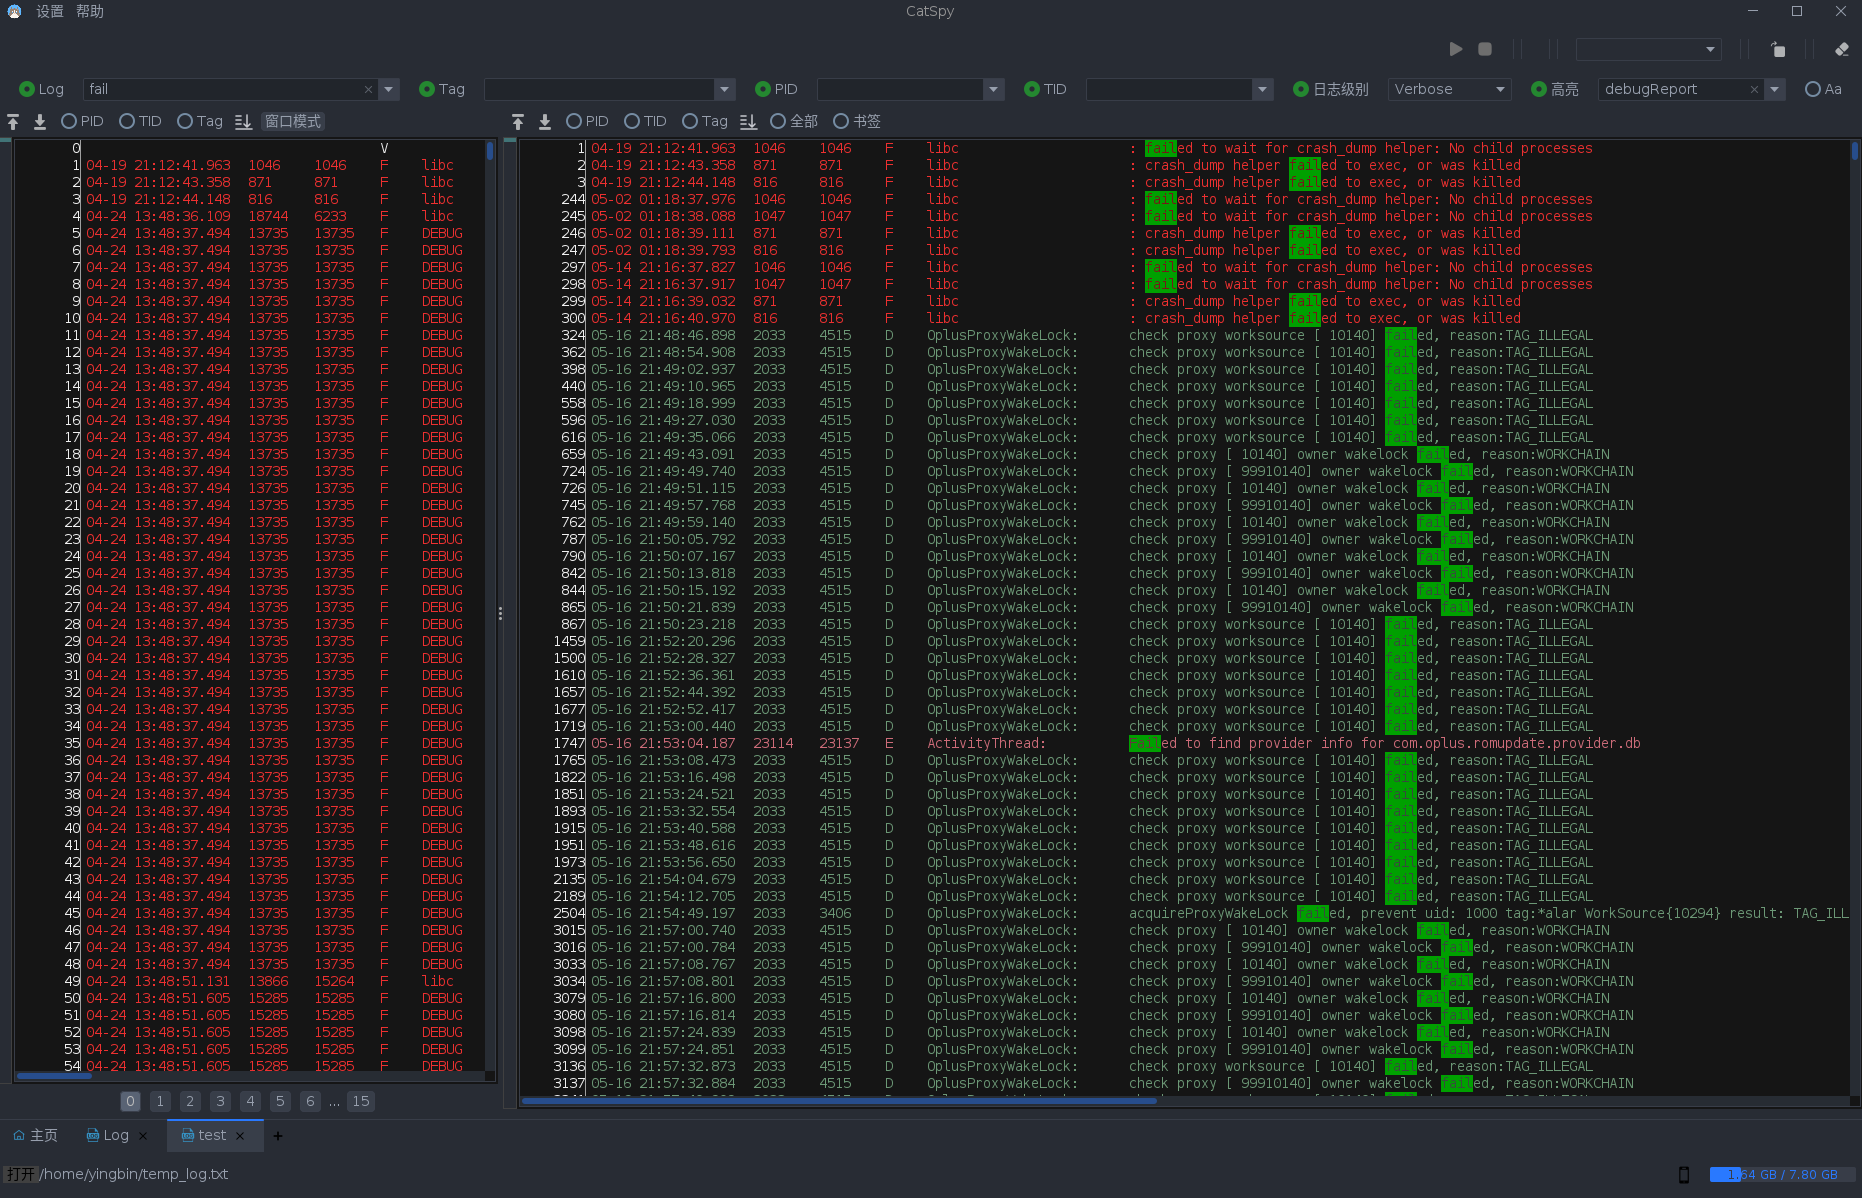
Task: Switch to the 主页 home tab
Action: coord(35,1135)
